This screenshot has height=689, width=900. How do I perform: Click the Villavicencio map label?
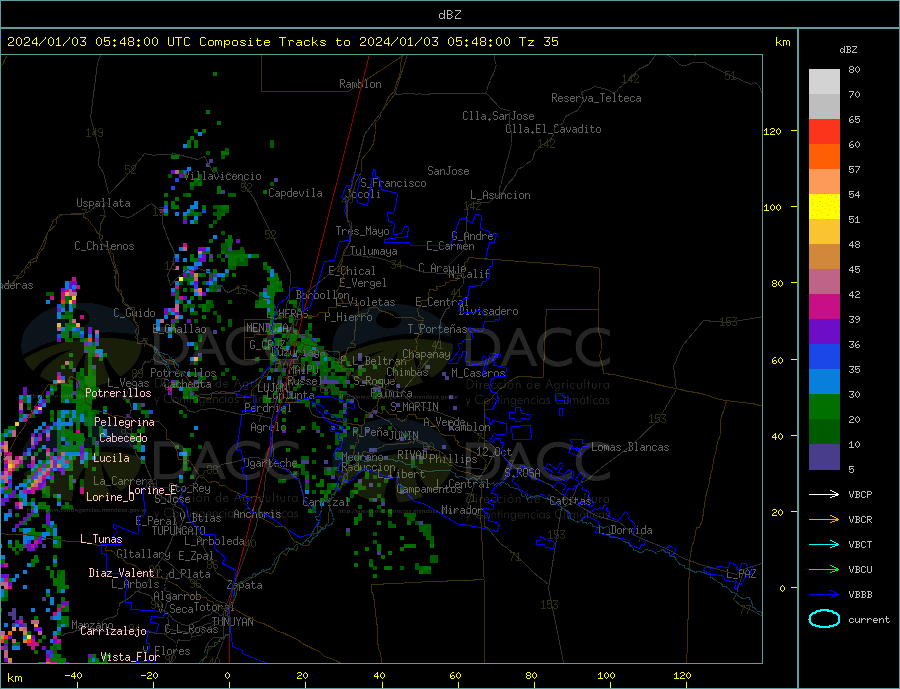tap(222, 176)
